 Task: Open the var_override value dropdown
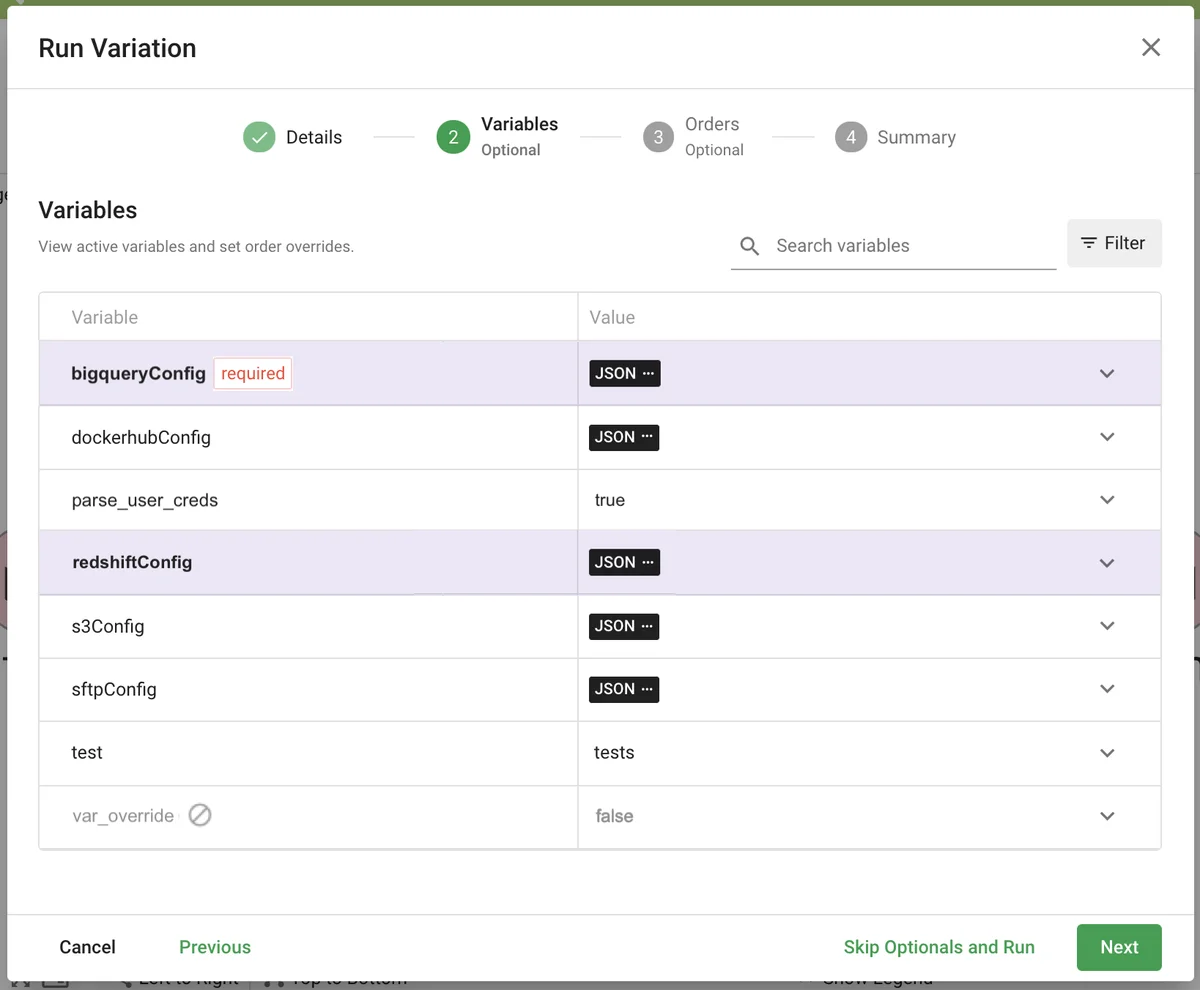[x=1107, y=816]
